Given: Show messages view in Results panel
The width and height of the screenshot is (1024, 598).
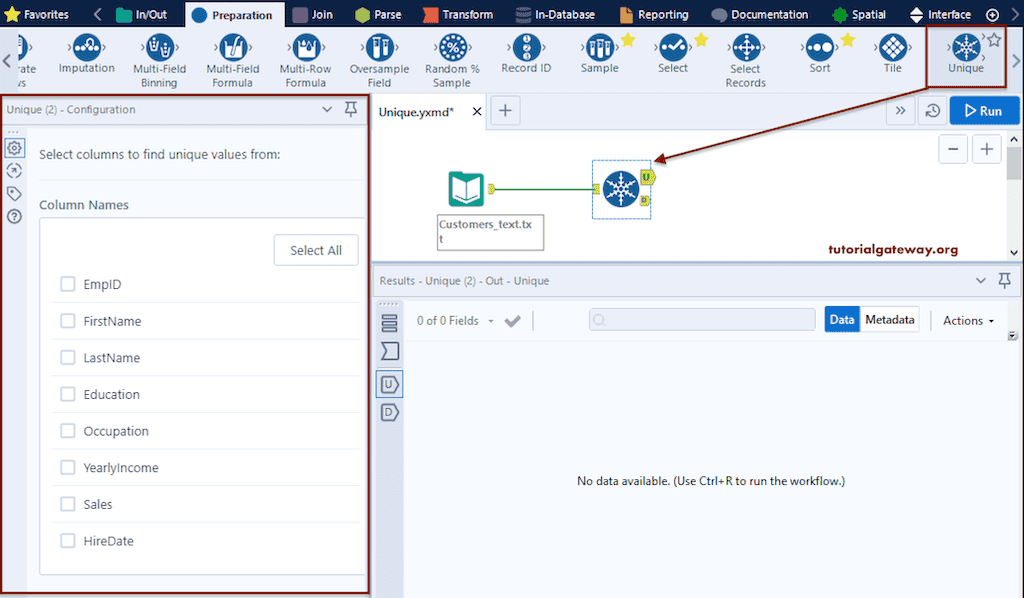Looking at the screenshot, I should (x=389, y=323).
